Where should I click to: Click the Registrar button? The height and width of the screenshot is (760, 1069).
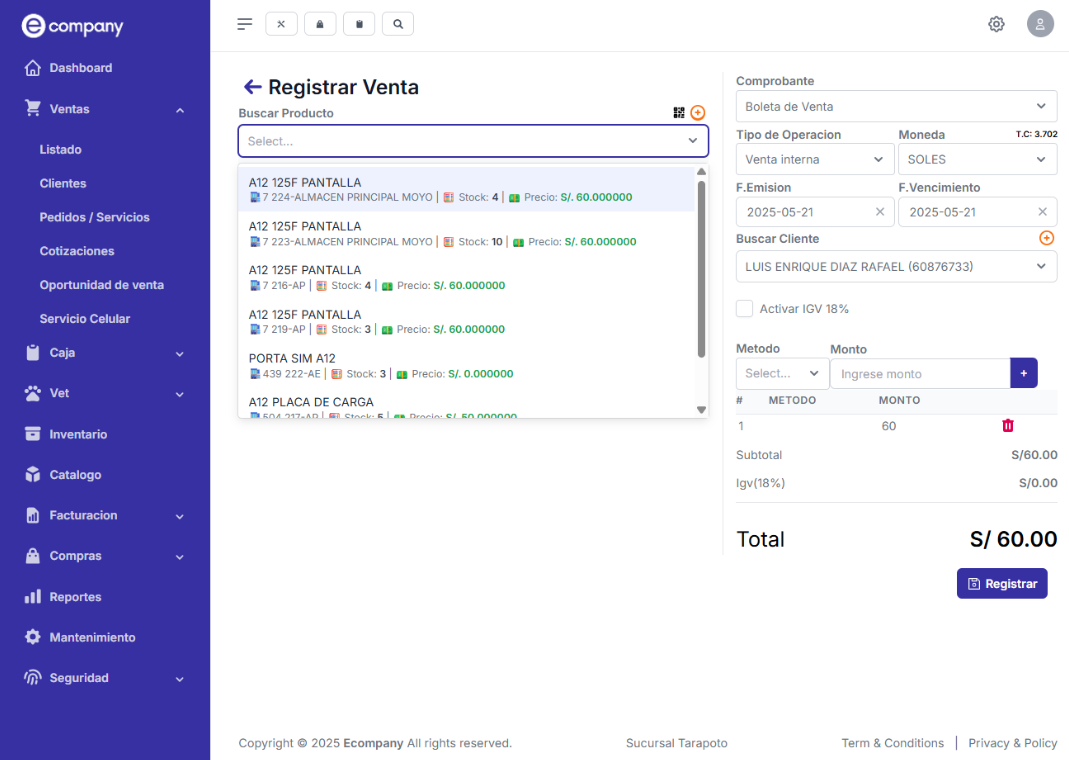(1002, 584)
